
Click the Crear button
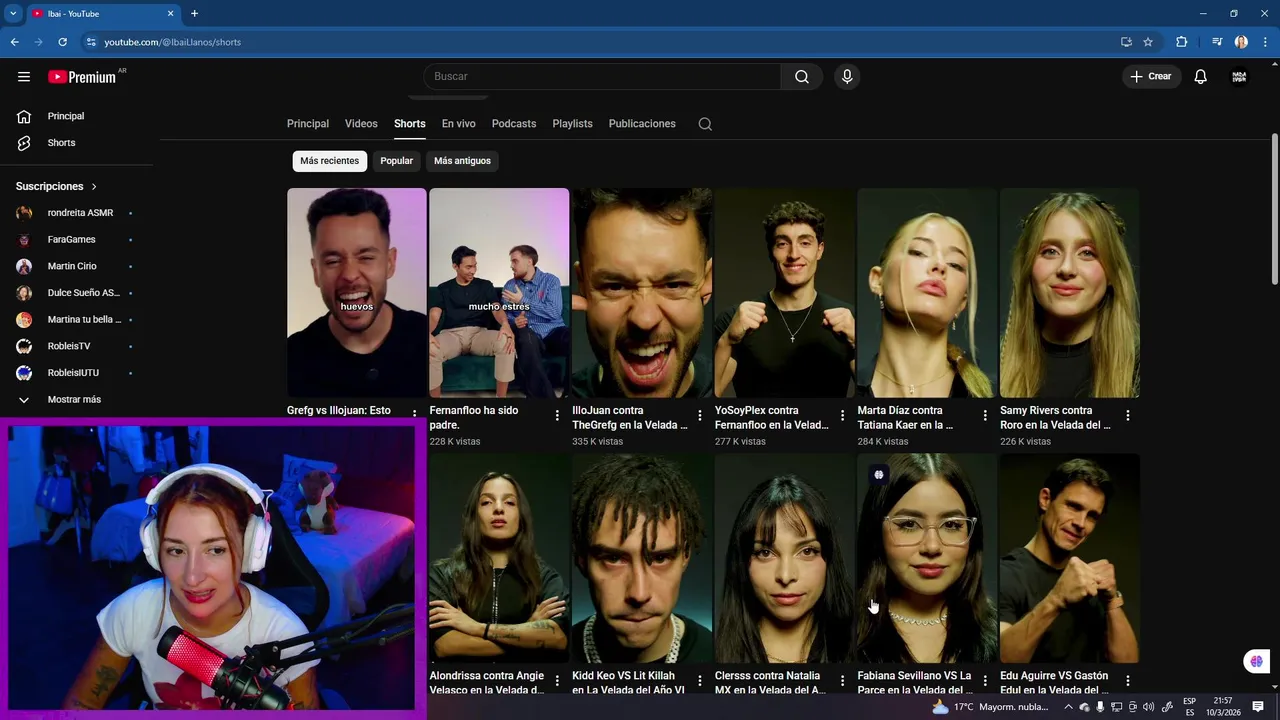click(1150, 77)
